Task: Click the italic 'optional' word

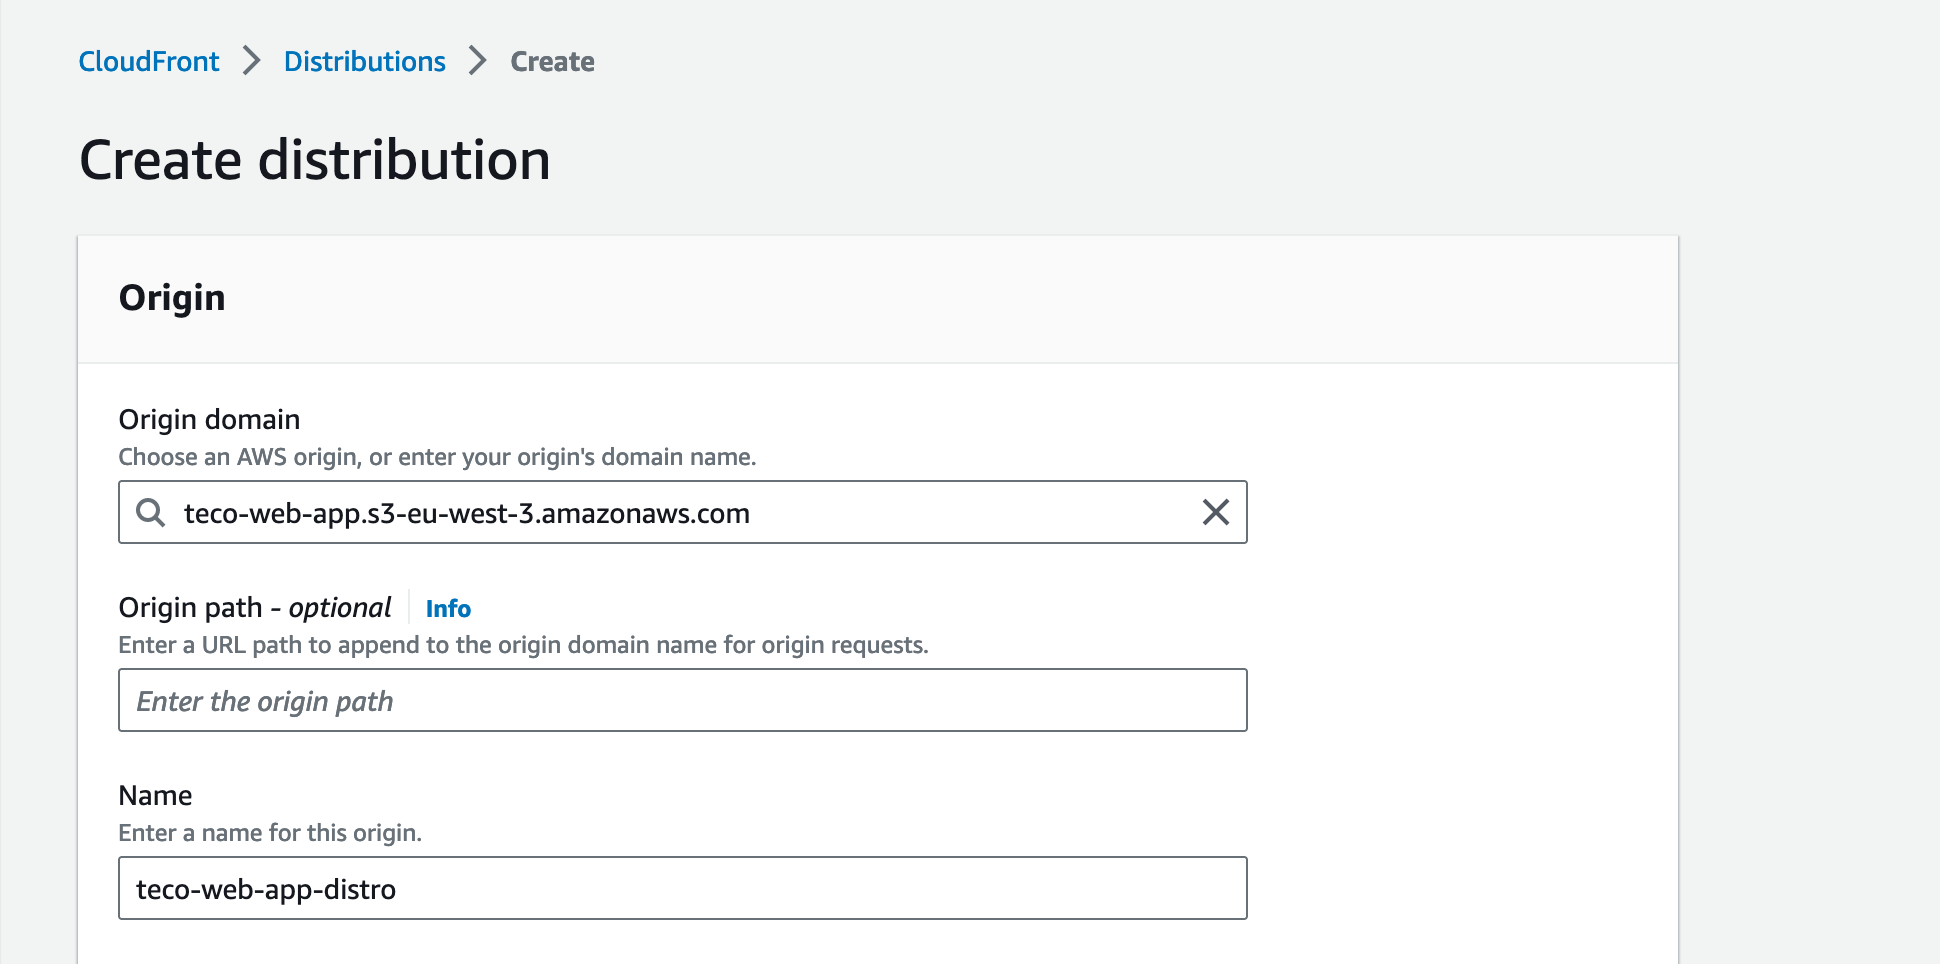Action: coord(340,608)
